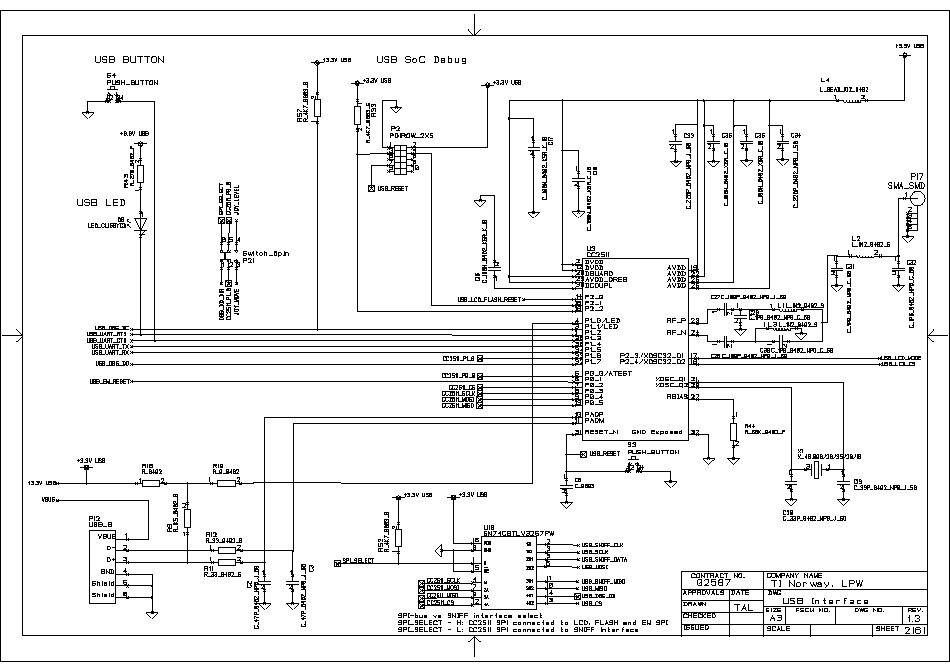950x671 pixels.
Task: Click the 'USB Interface' drawing title
Action: (825, 601)
